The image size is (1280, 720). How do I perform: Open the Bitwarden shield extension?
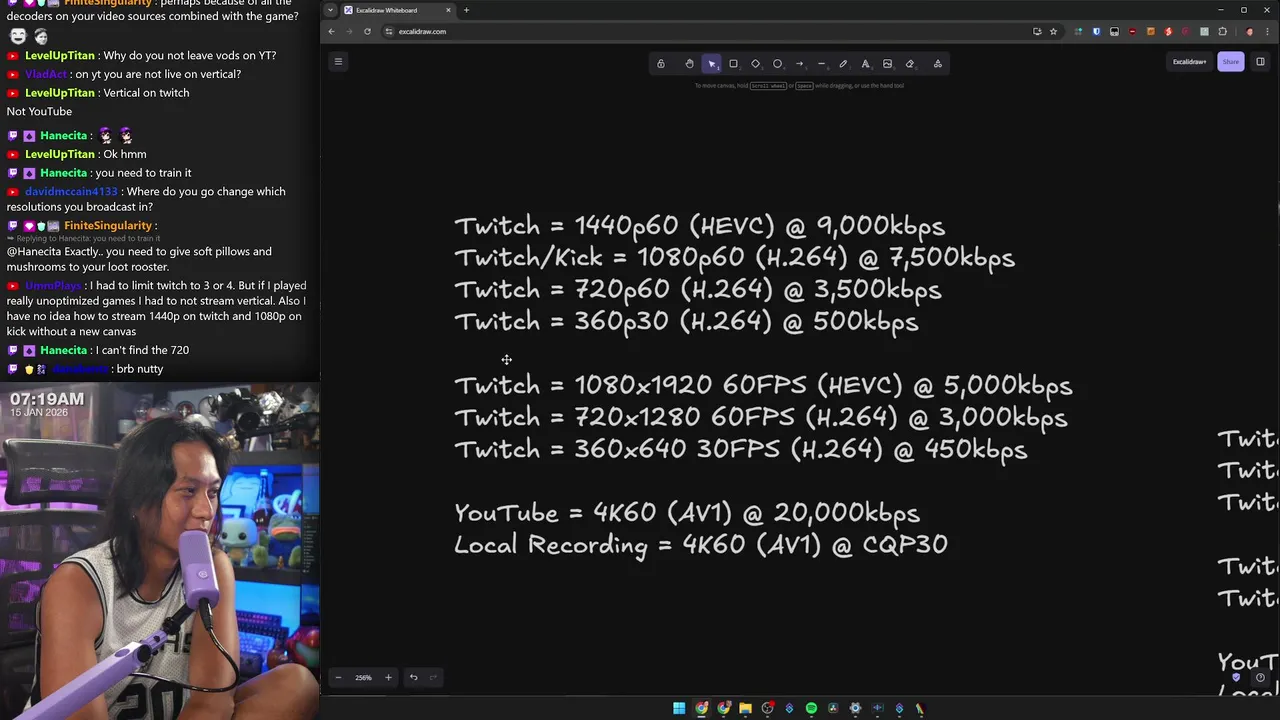point(1096,31)
